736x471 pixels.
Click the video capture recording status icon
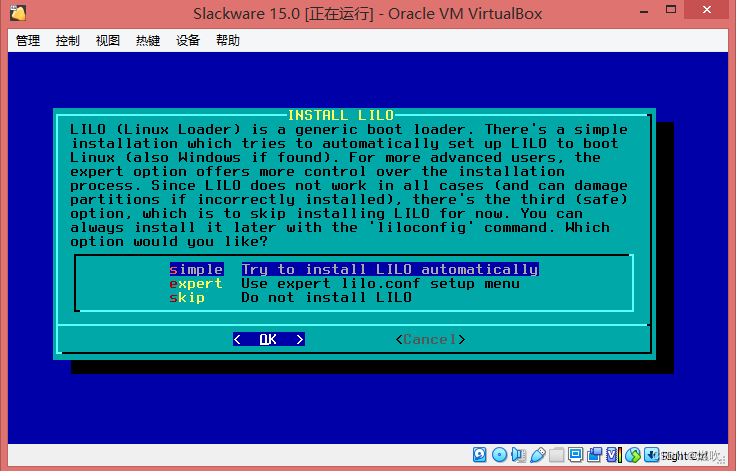(x=595, y=455)
